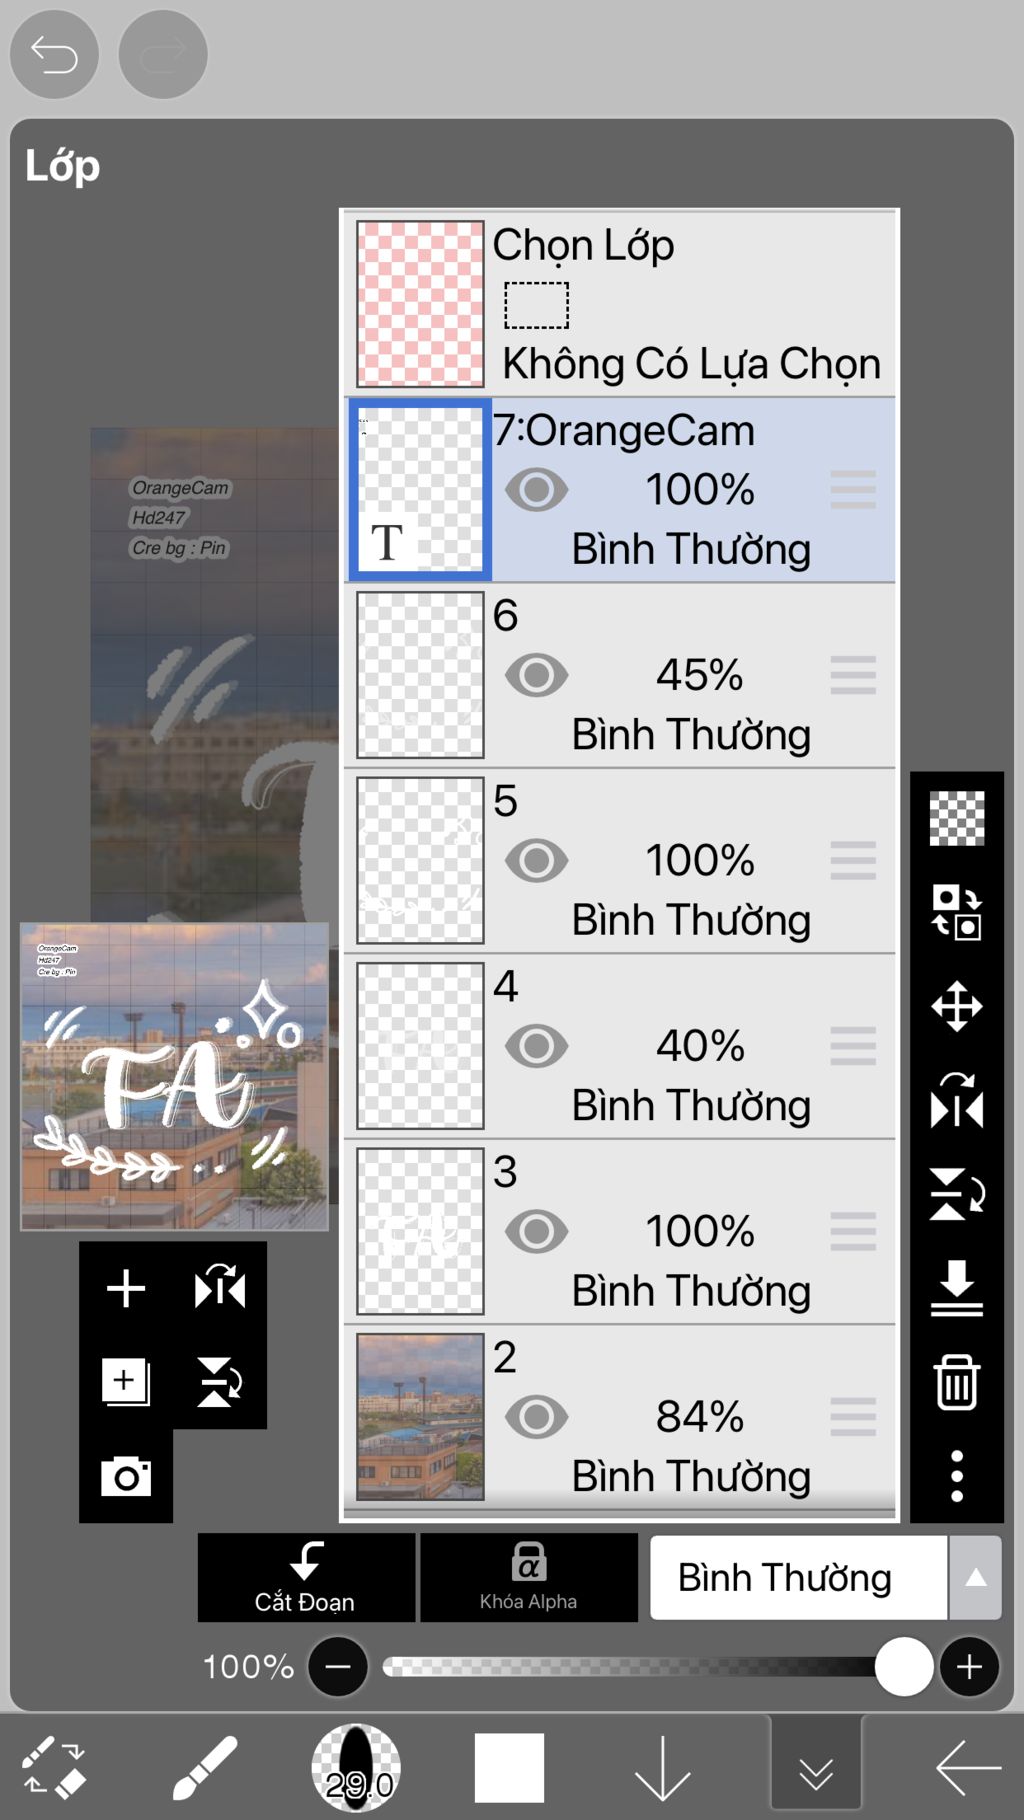The image size is (1024, 1820).
Task: Select the move transform cross-arrows icon
Action: click(x=957, y=1006)
